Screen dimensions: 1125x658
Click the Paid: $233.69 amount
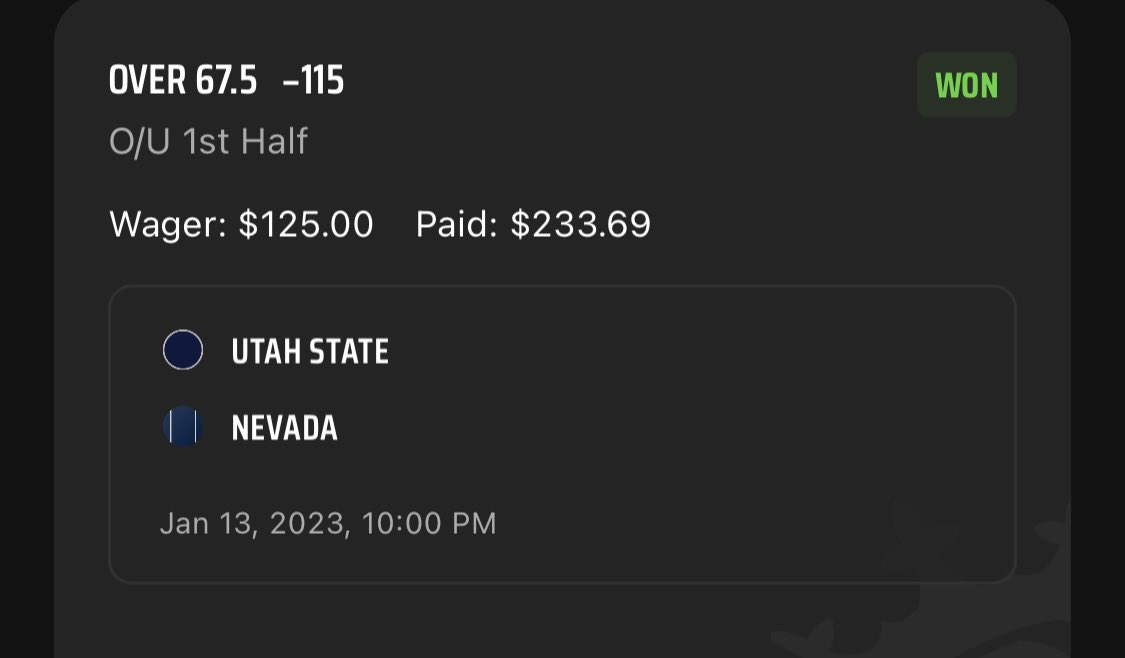(x=533, y=225)
